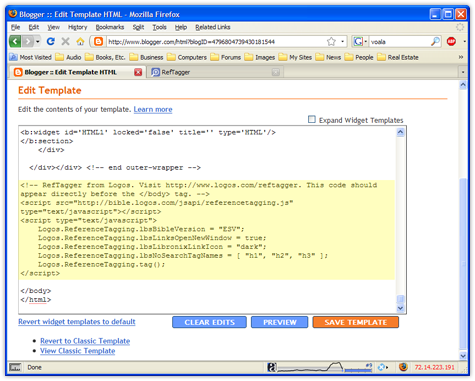Screen dimensions: 475x381
Task: Switch to the RefTagger tab
Action: (x=215, y=72)
